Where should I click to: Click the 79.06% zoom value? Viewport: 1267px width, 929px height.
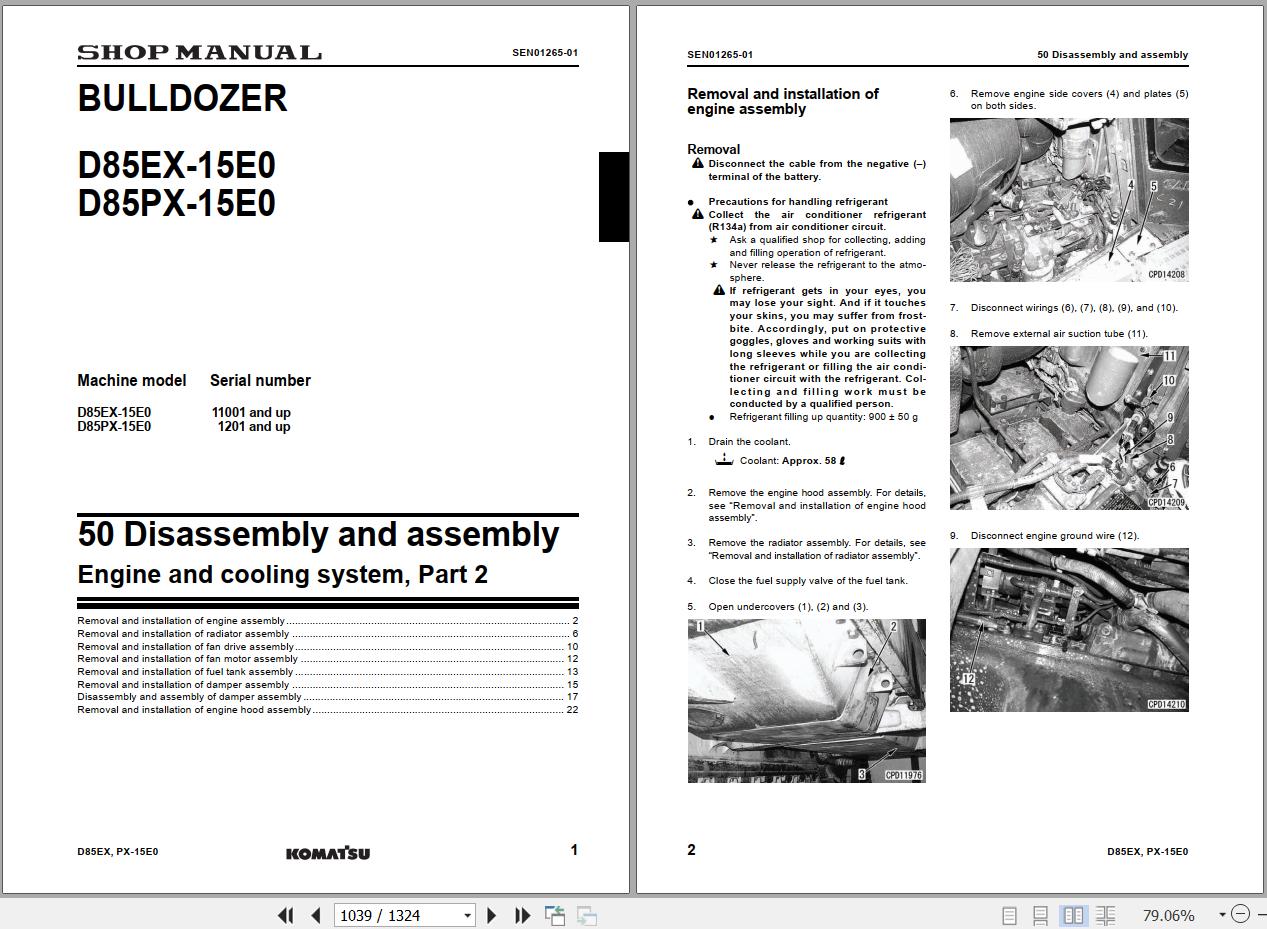[1168, 915]
